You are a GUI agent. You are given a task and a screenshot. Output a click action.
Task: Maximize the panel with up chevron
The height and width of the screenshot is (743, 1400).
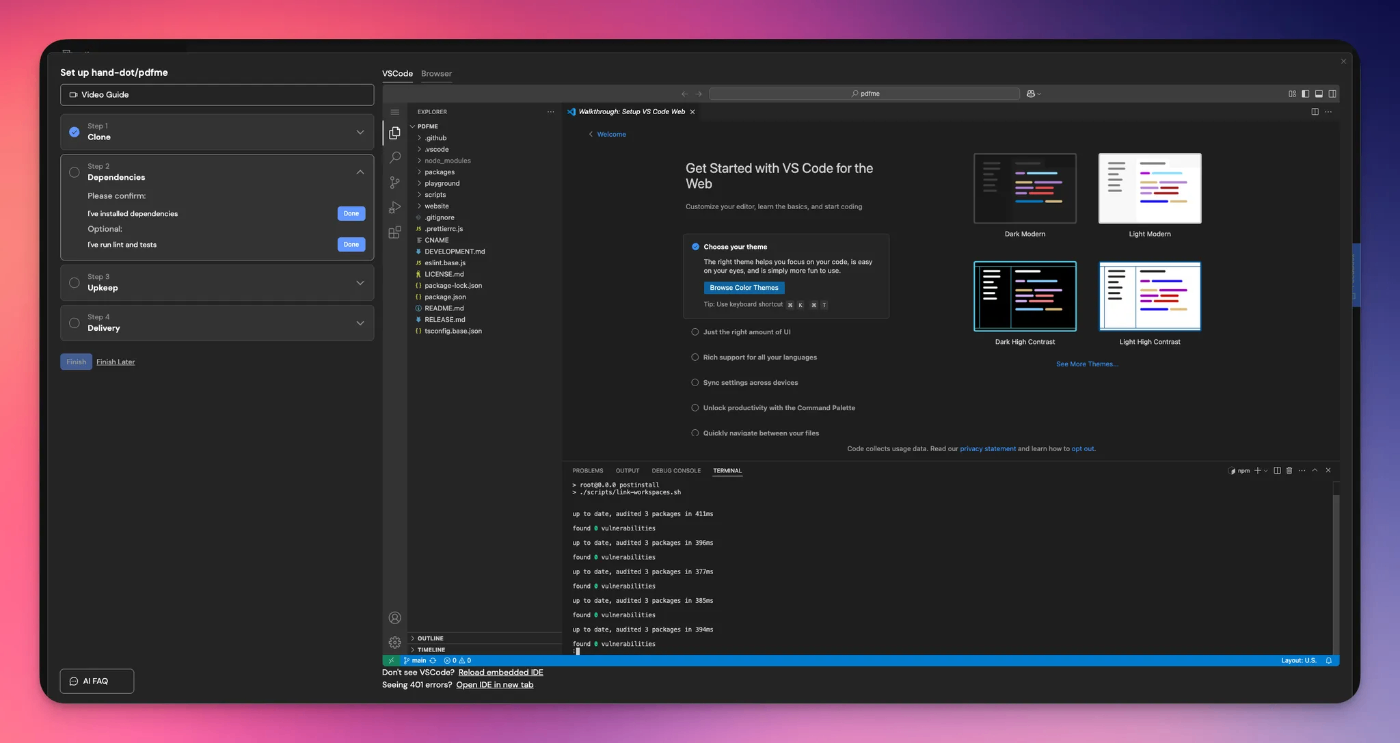pos(1315,470)
